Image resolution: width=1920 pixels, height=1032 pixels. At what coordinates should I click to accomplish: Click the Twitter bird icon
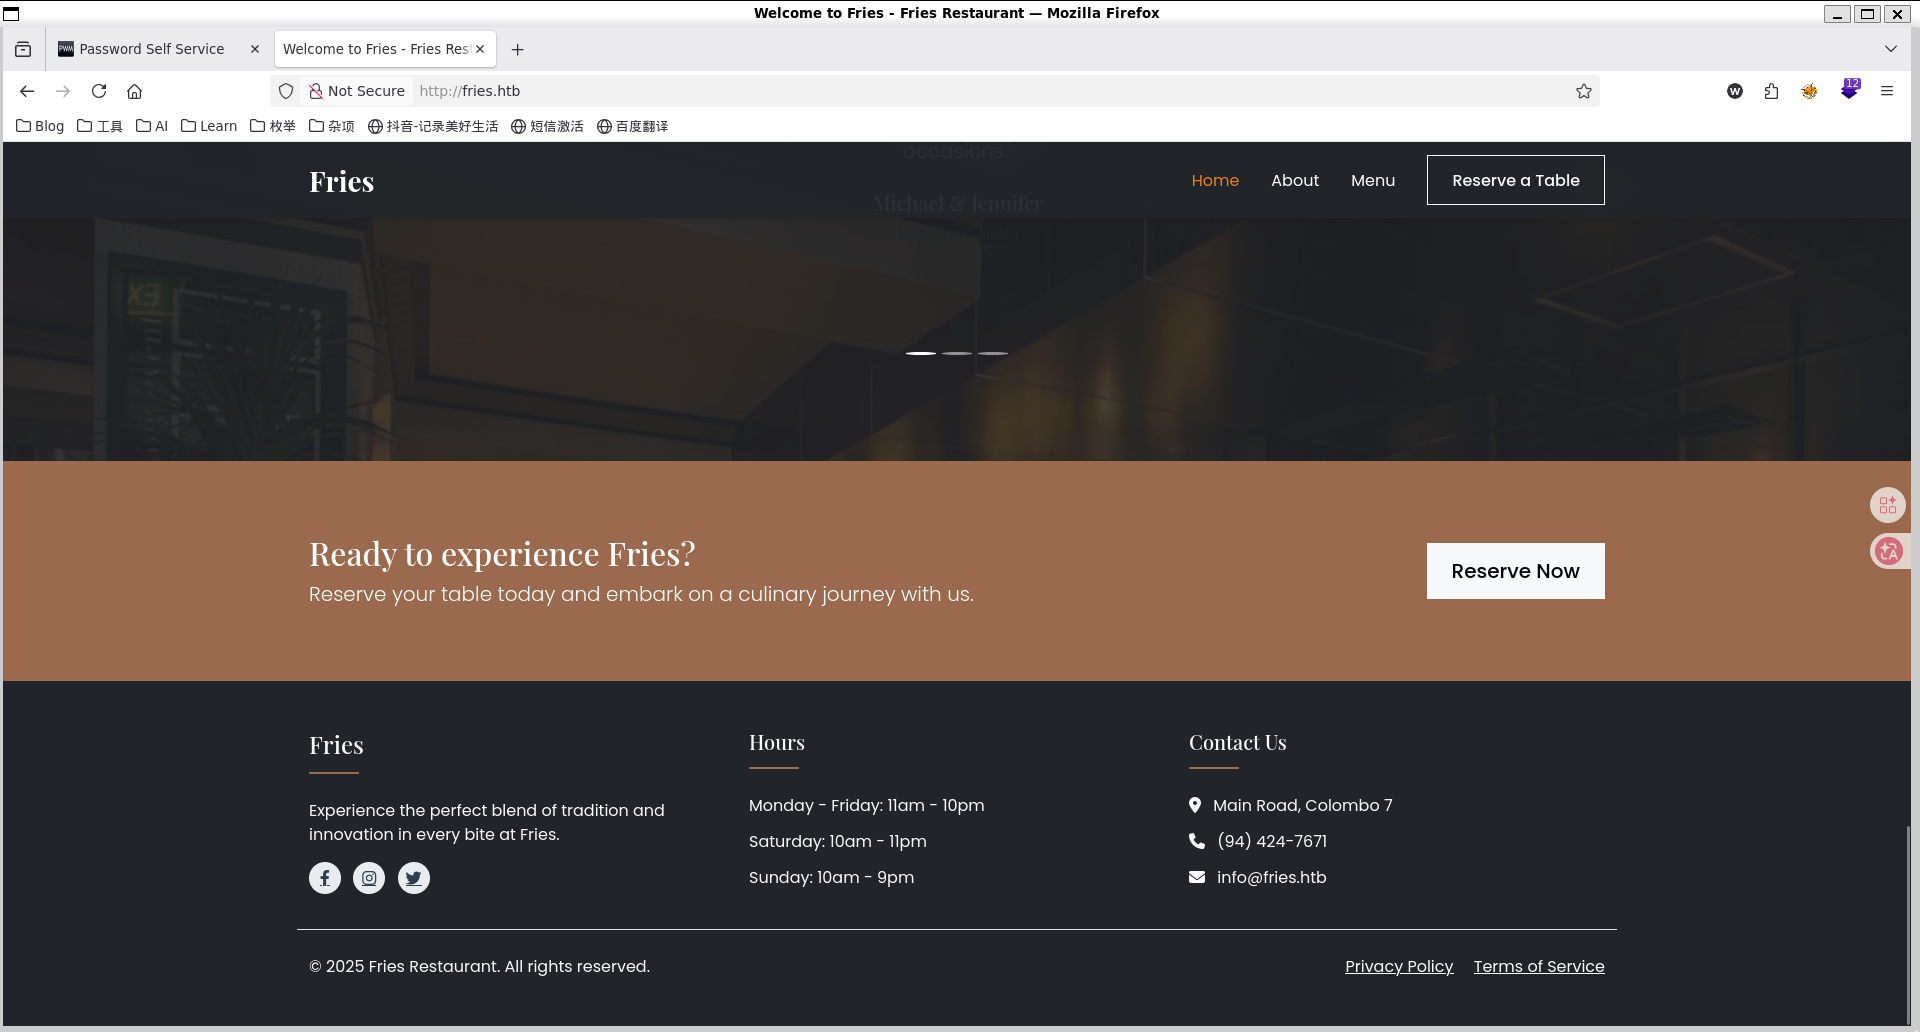[x=414, y=878]
